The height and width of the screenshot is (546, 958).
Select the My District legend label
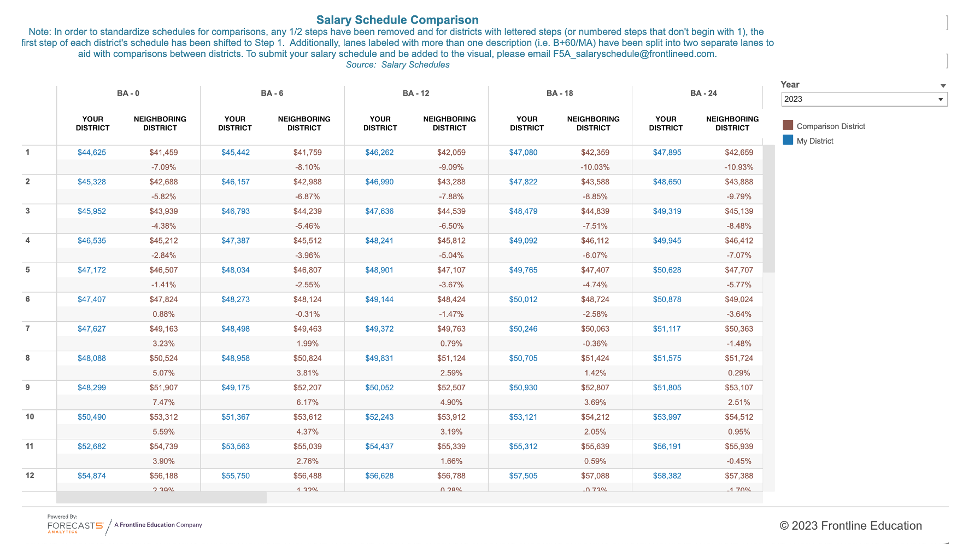(x=814, y=140)
